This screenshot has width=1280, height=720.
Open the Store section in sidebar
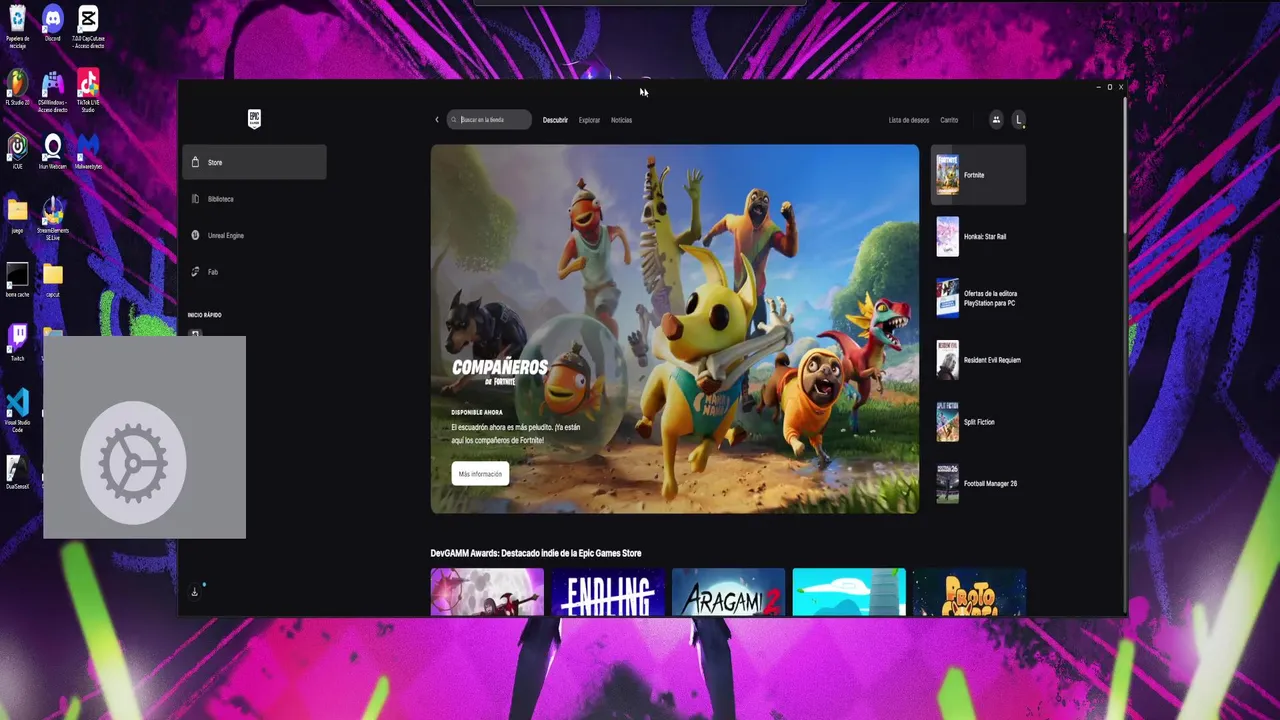pyautogui.click(x=254, y=162)
